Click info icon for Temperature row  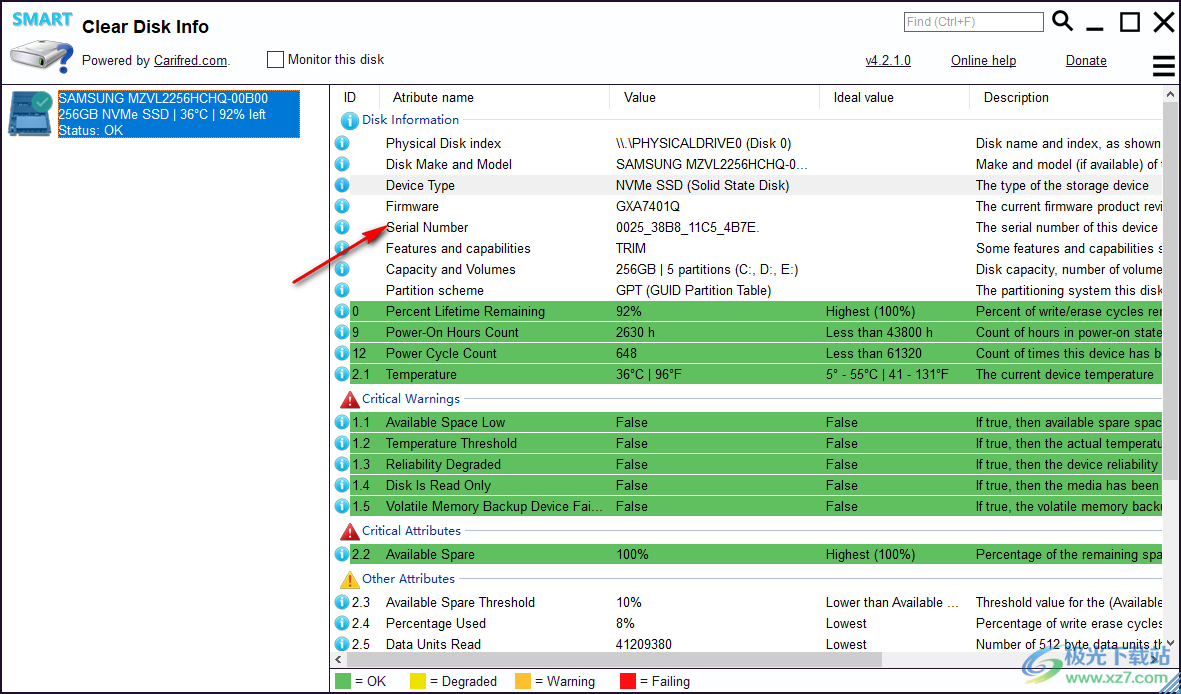[x=342, y=375]
